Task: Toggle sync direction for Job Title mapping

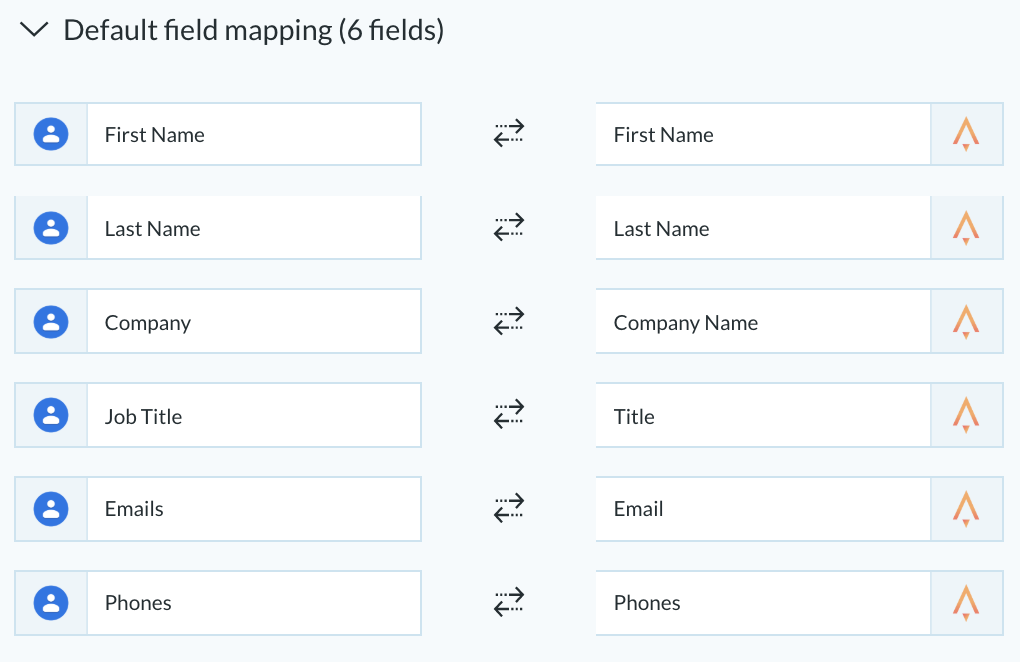Action: (x=509, y=415)
